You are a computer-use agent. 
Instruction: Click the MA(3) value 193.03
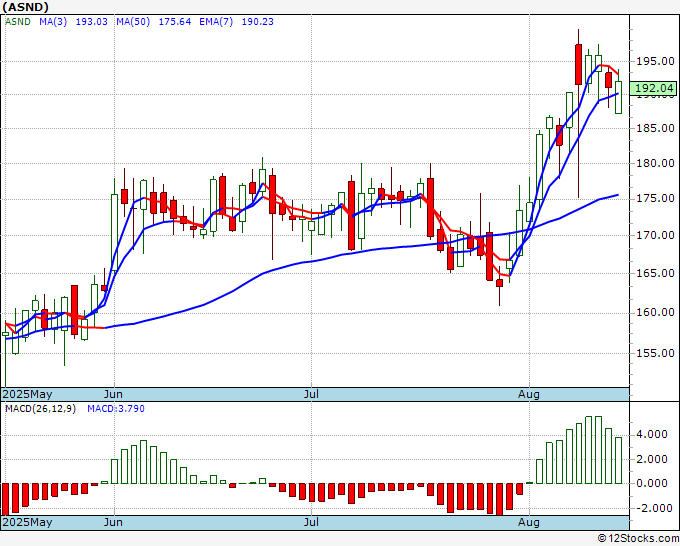pyautogui.click(x=92, y=22)
